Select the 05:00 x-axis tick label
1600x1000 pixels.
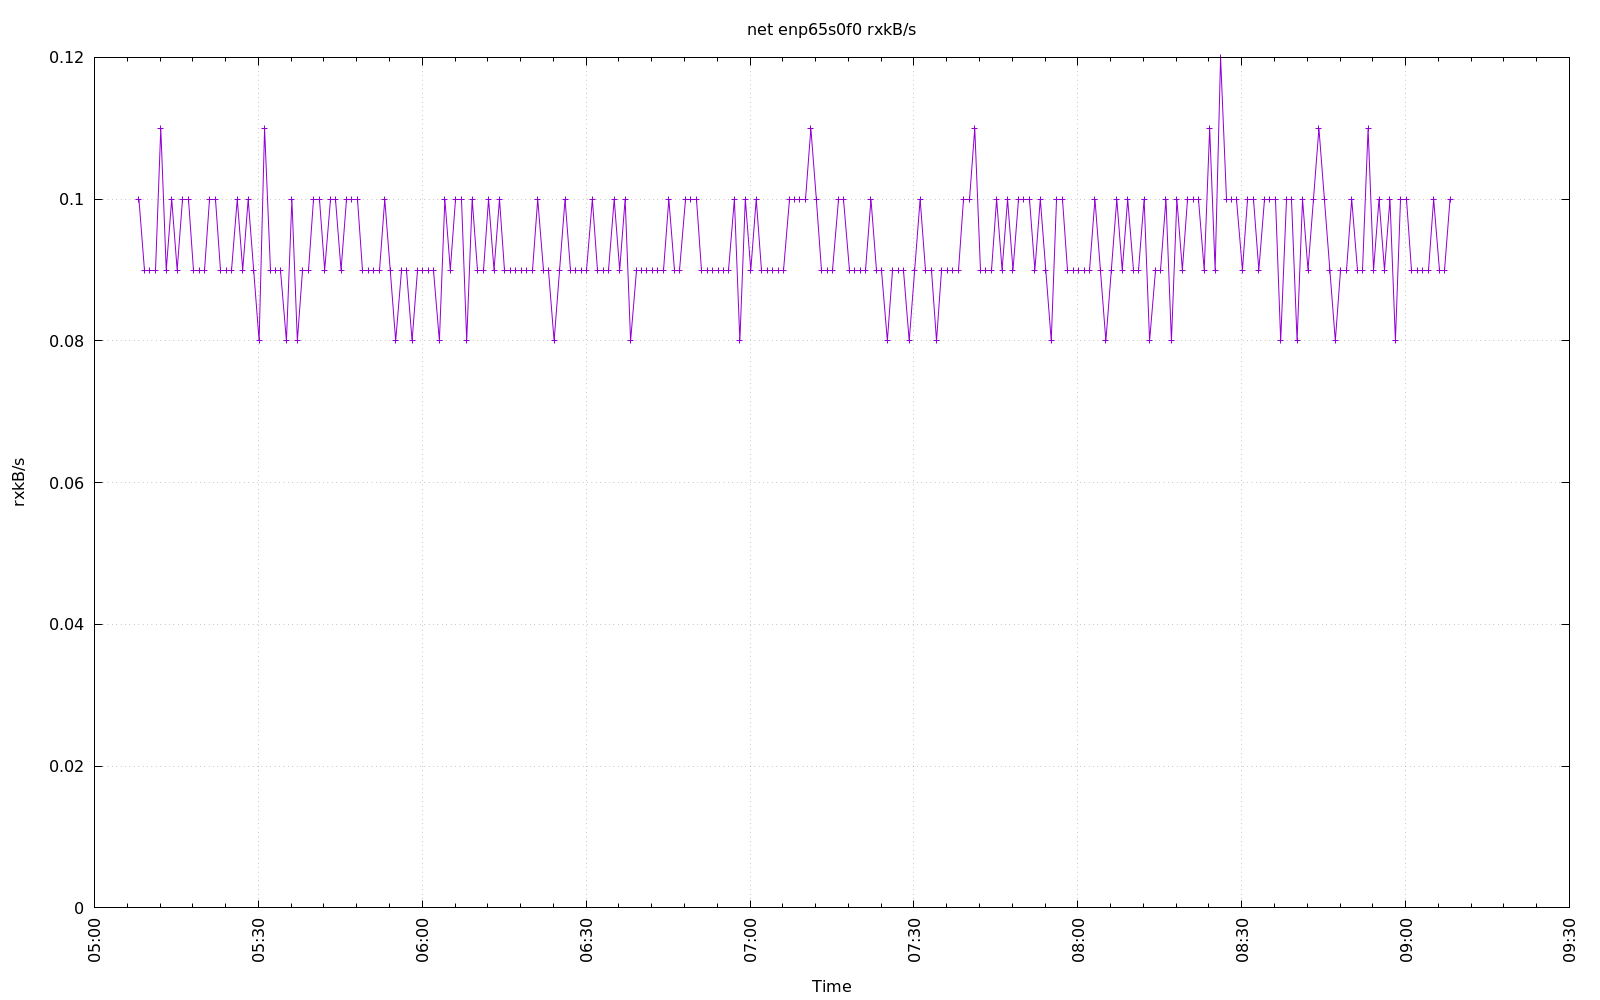pos(95,940)
